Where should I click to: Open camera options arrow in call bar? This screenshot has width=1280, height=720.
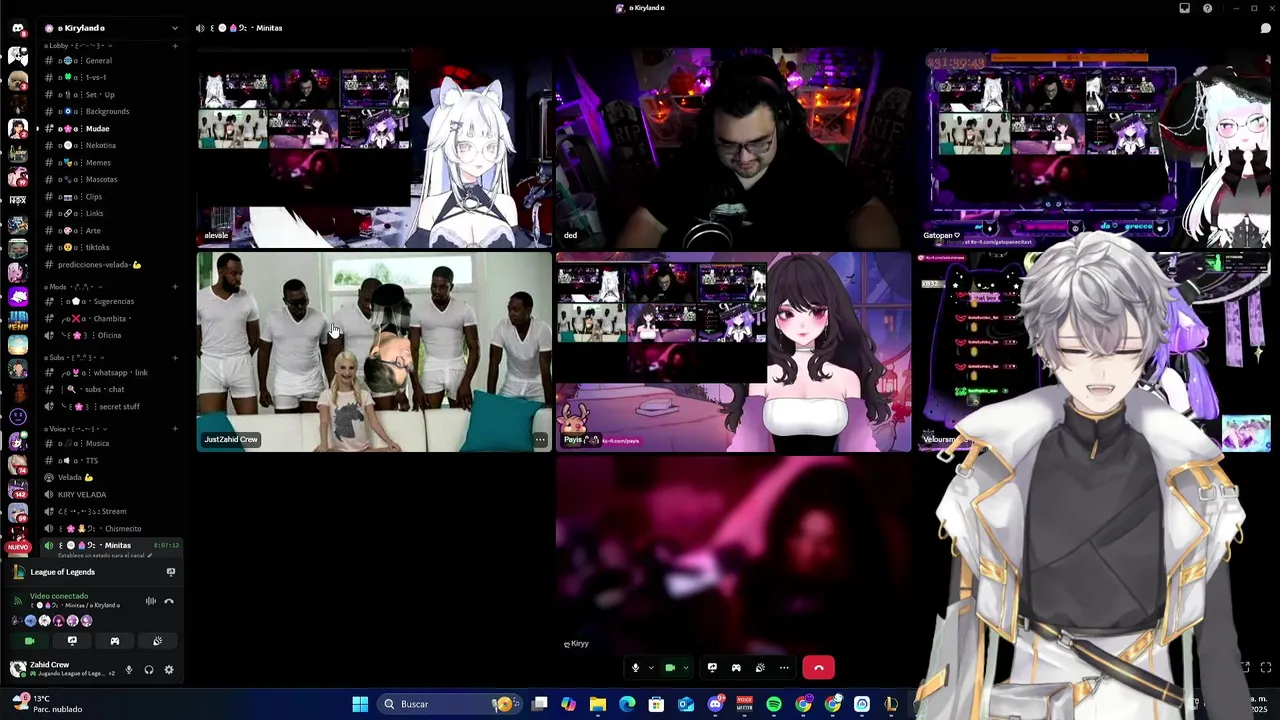point(685,667)
